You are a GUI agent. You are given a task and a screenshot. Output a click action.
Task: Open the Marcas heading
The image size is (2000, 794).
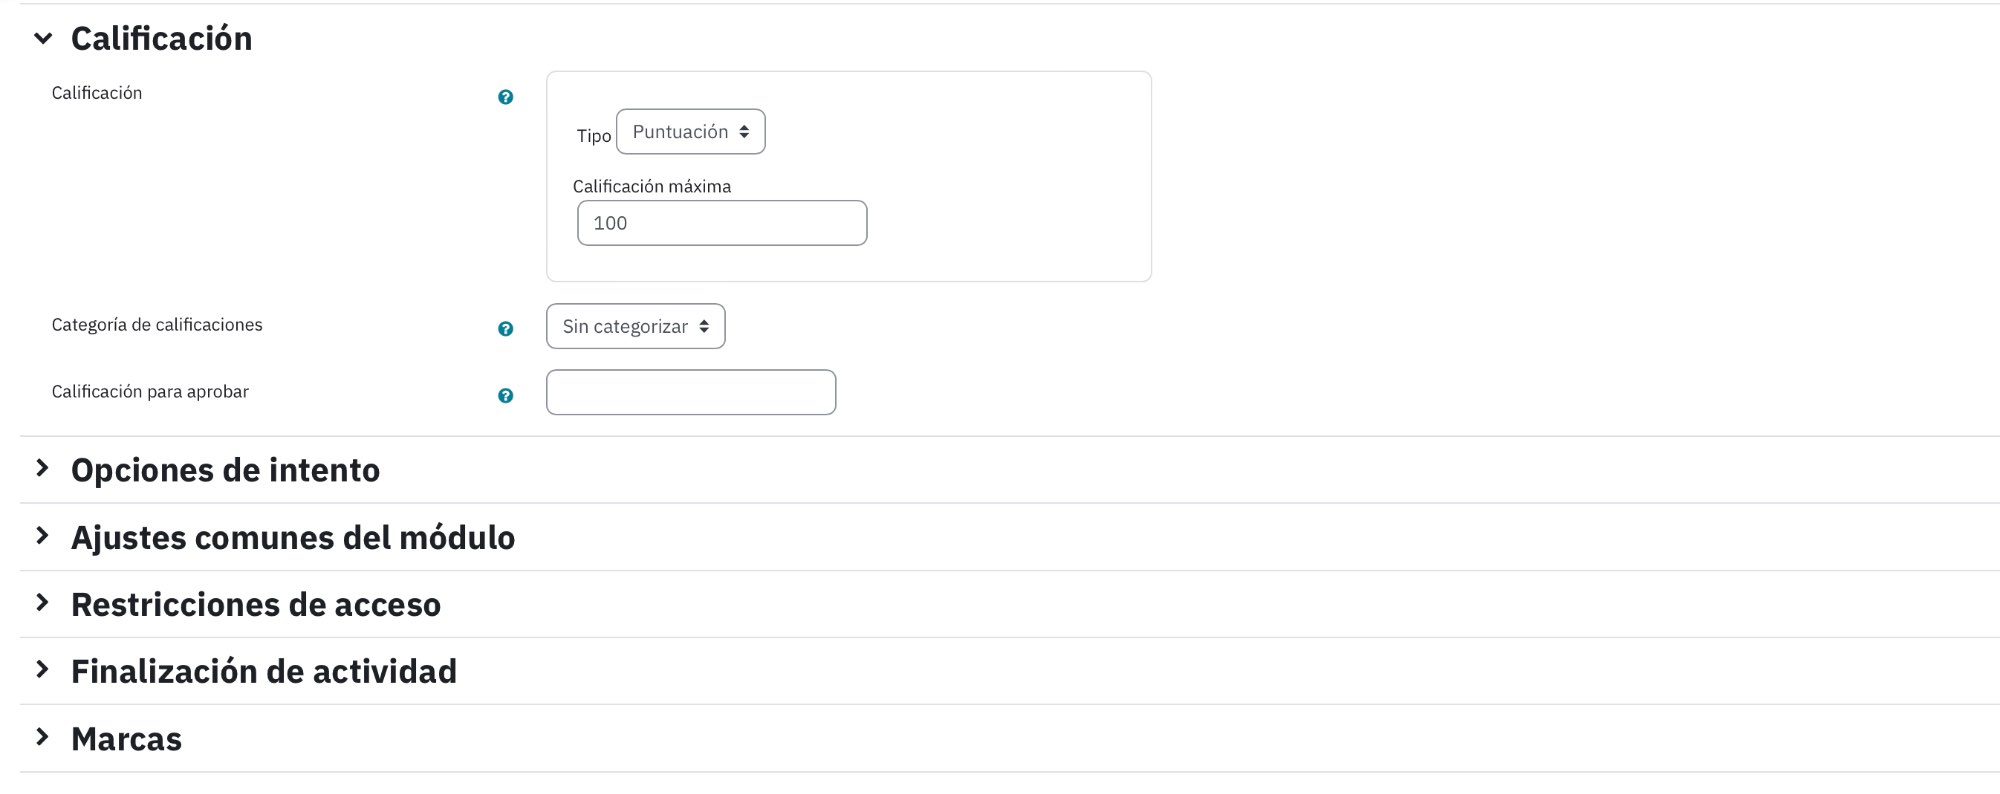(x=127, y=739)
